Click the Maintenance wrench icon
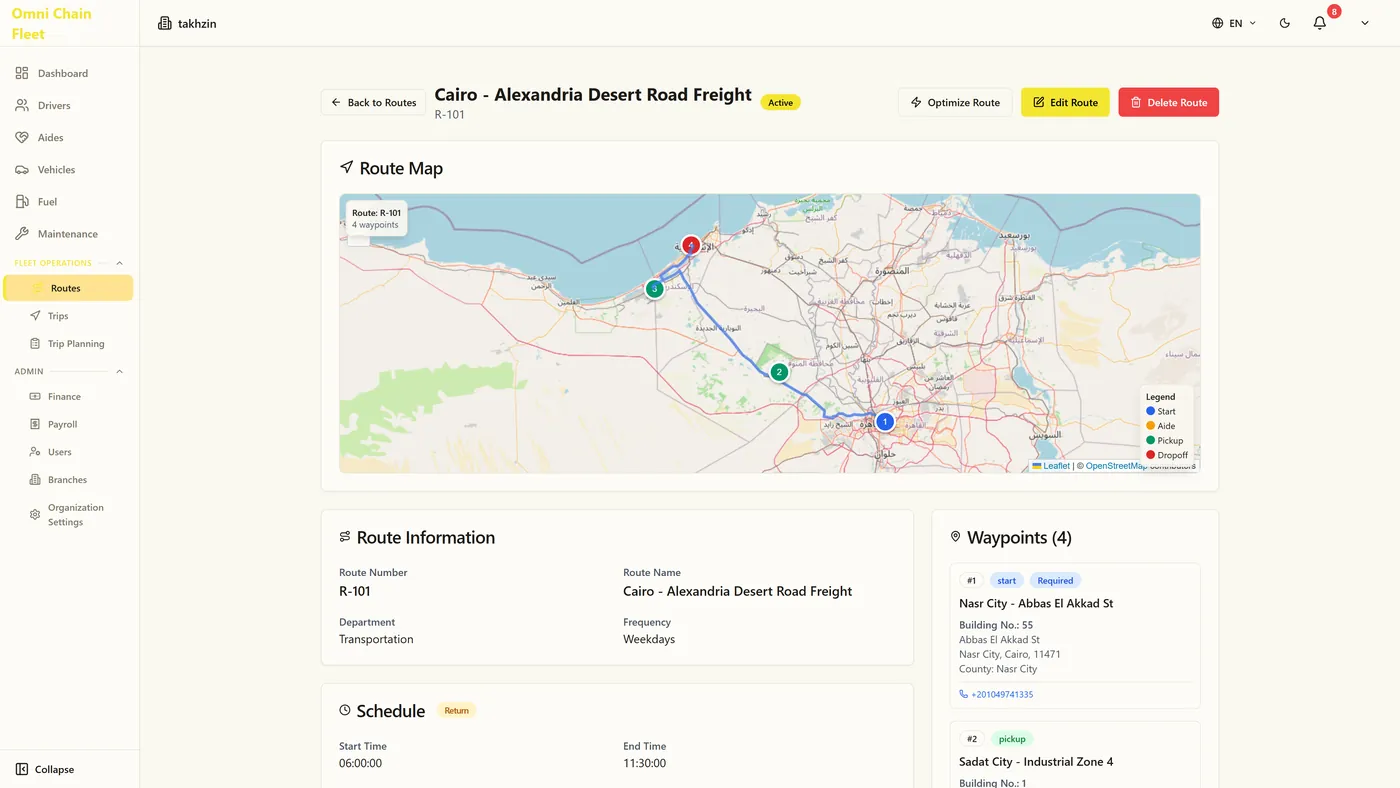Viewport: 1400px width, 788px height. 22,233
